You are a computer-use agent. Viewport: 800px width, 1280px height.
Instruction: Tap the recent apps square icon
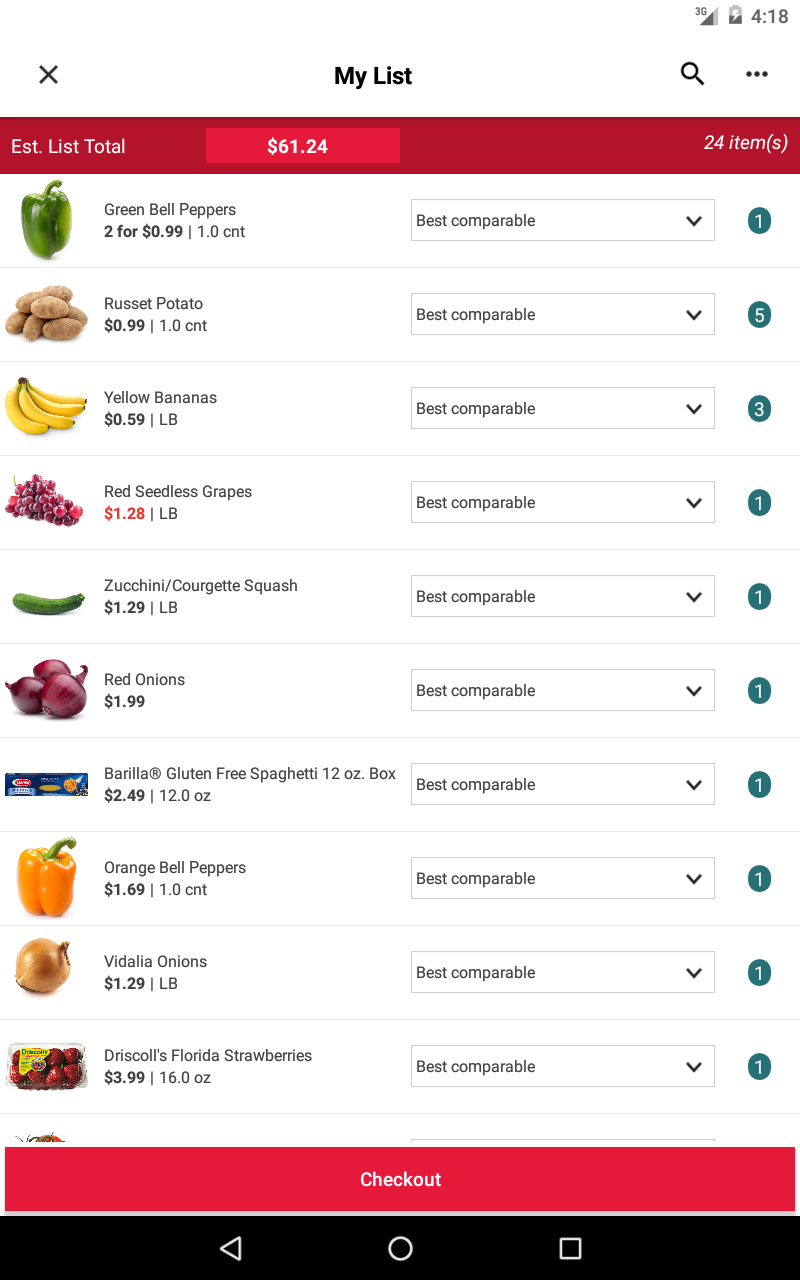click(570, 1247)
